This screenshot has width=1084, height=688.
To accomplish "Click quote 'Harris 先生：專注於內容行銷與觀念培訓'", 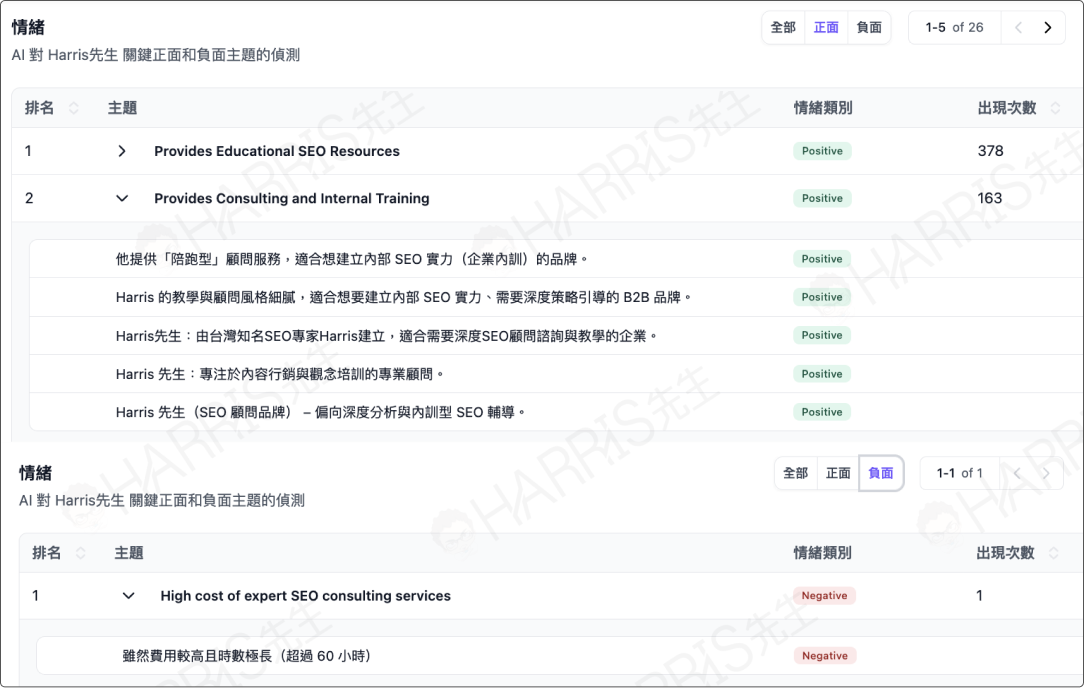I will [x=279, y=374].
